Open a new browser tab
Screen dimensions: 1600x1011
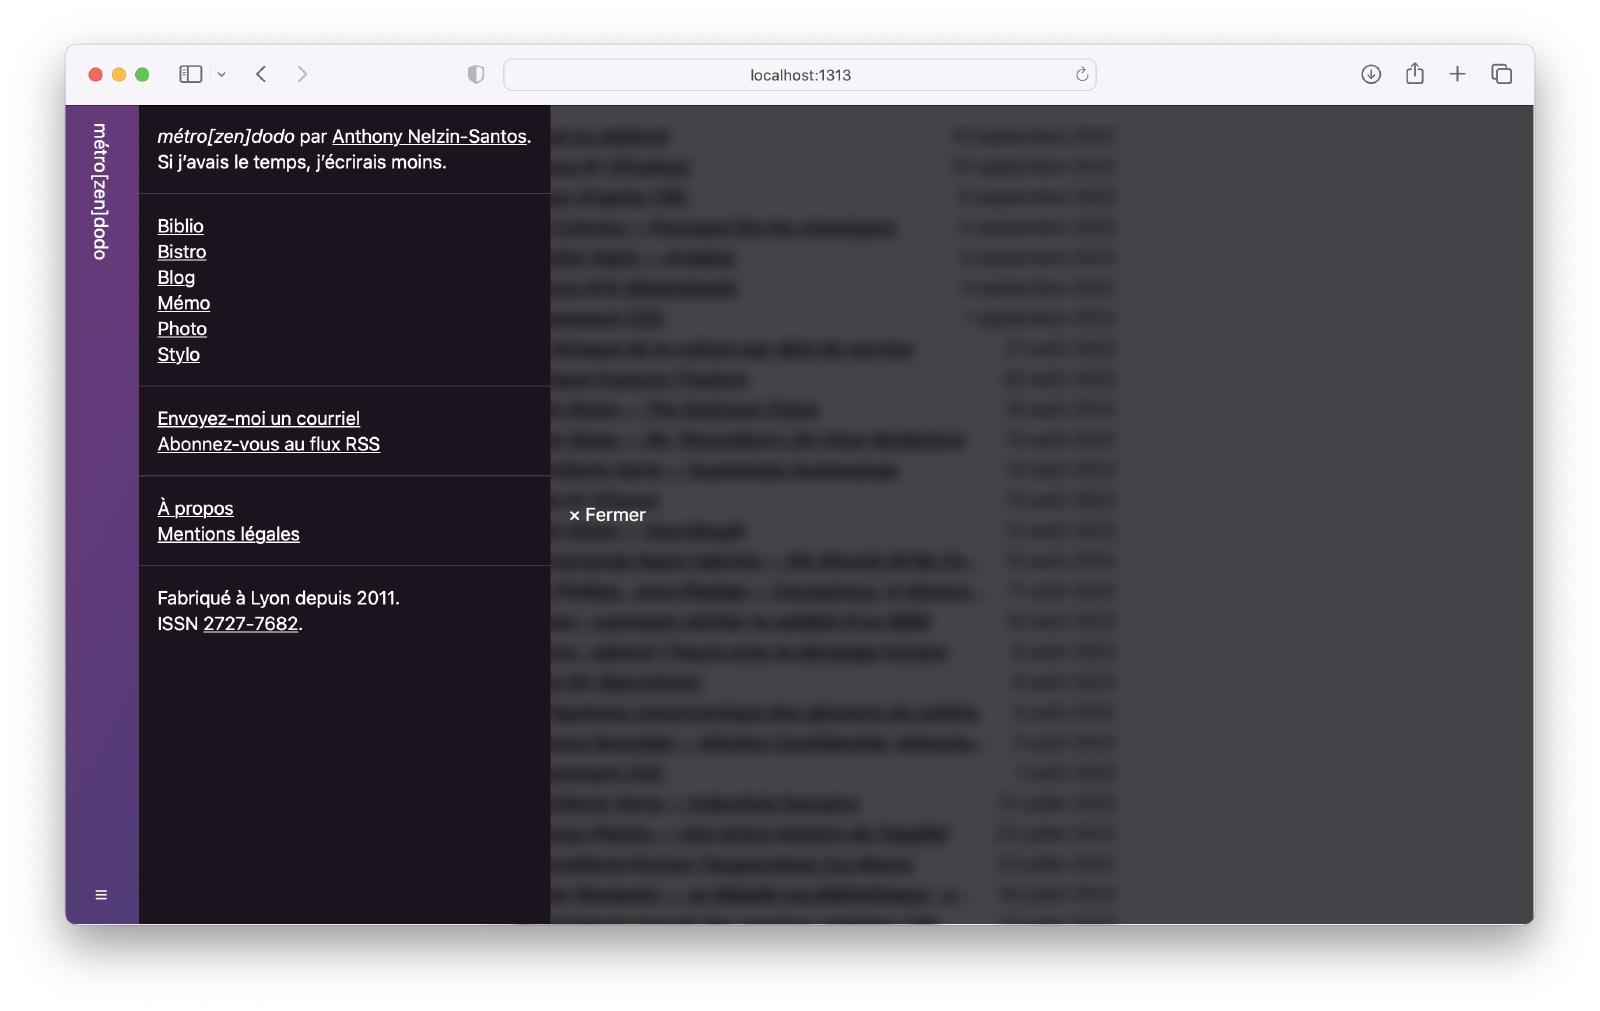tap(1457, 74)
